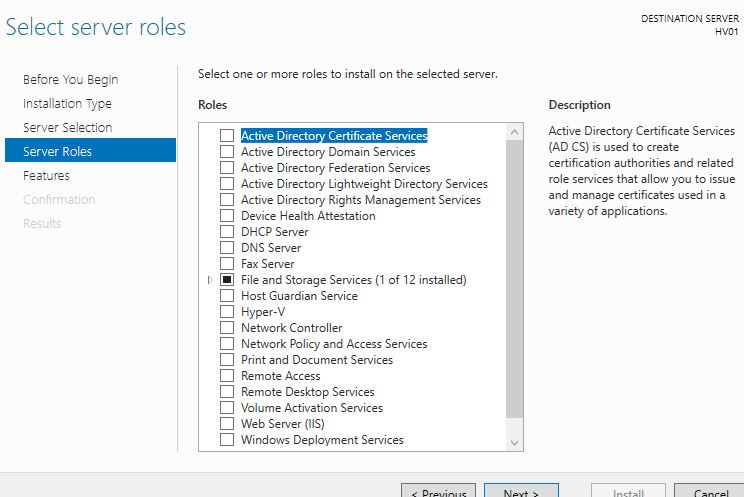Open the Installation Type step
This screenshot has width=744, height=497.
point(67,104)
